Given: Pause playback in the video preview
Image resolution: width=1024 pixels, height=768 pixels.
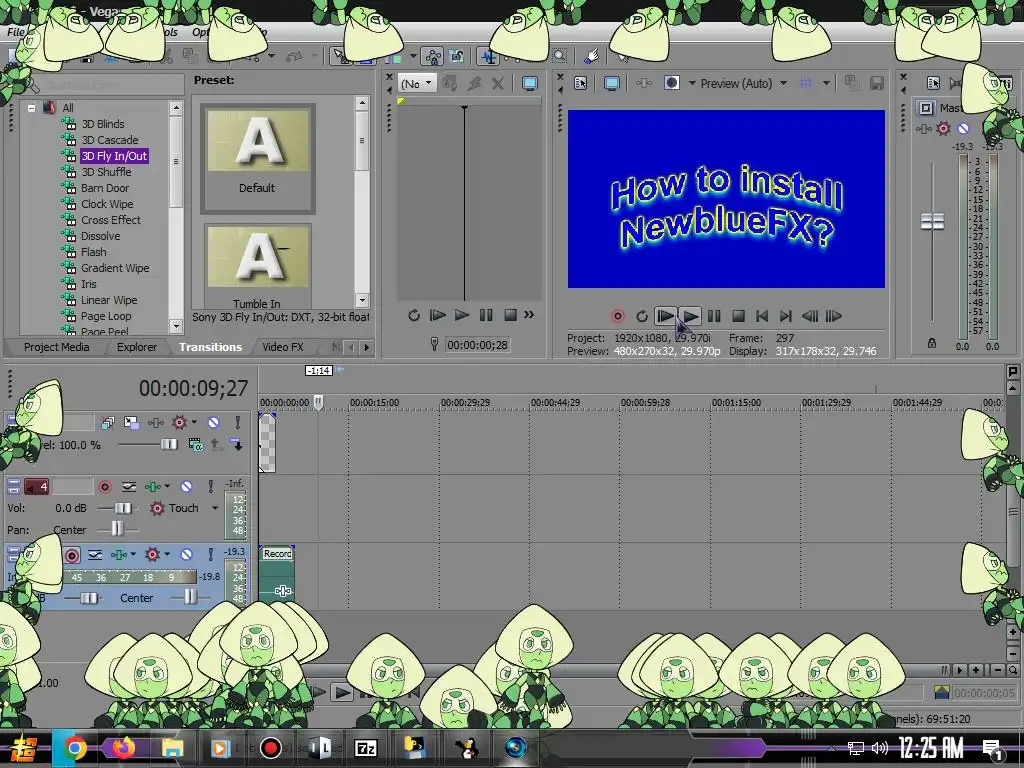Looking at the screenshot, I should (714, 316).
